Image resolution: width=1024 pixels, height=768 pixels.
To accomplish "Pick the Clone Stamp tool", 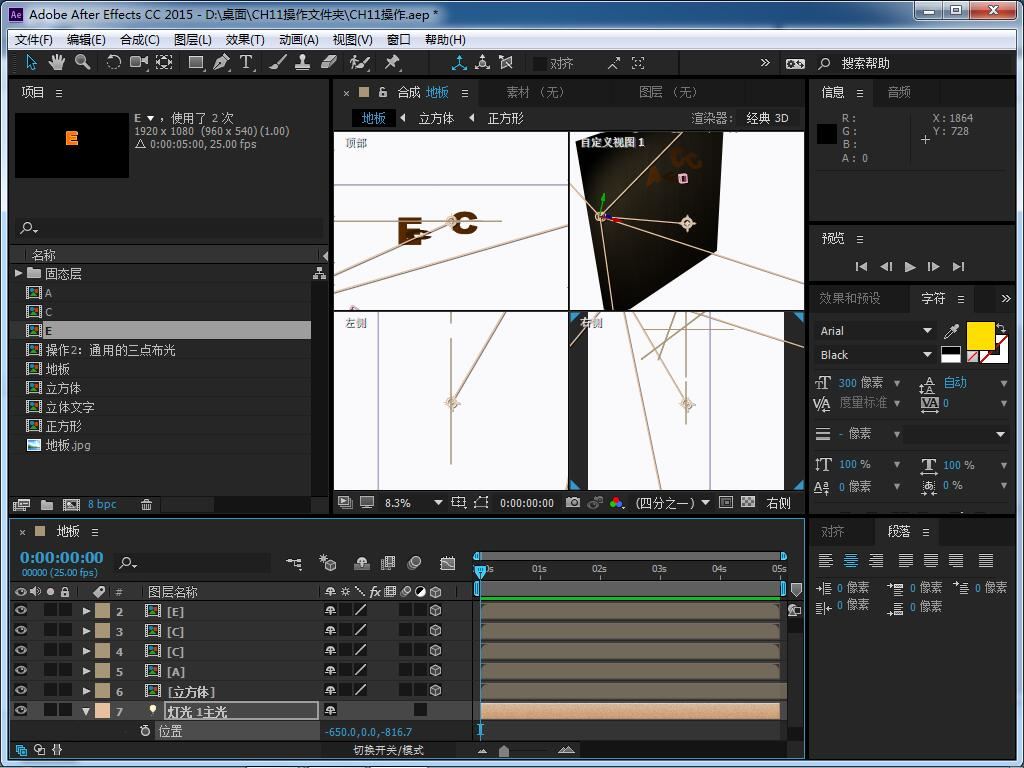I will pos(303,62).
